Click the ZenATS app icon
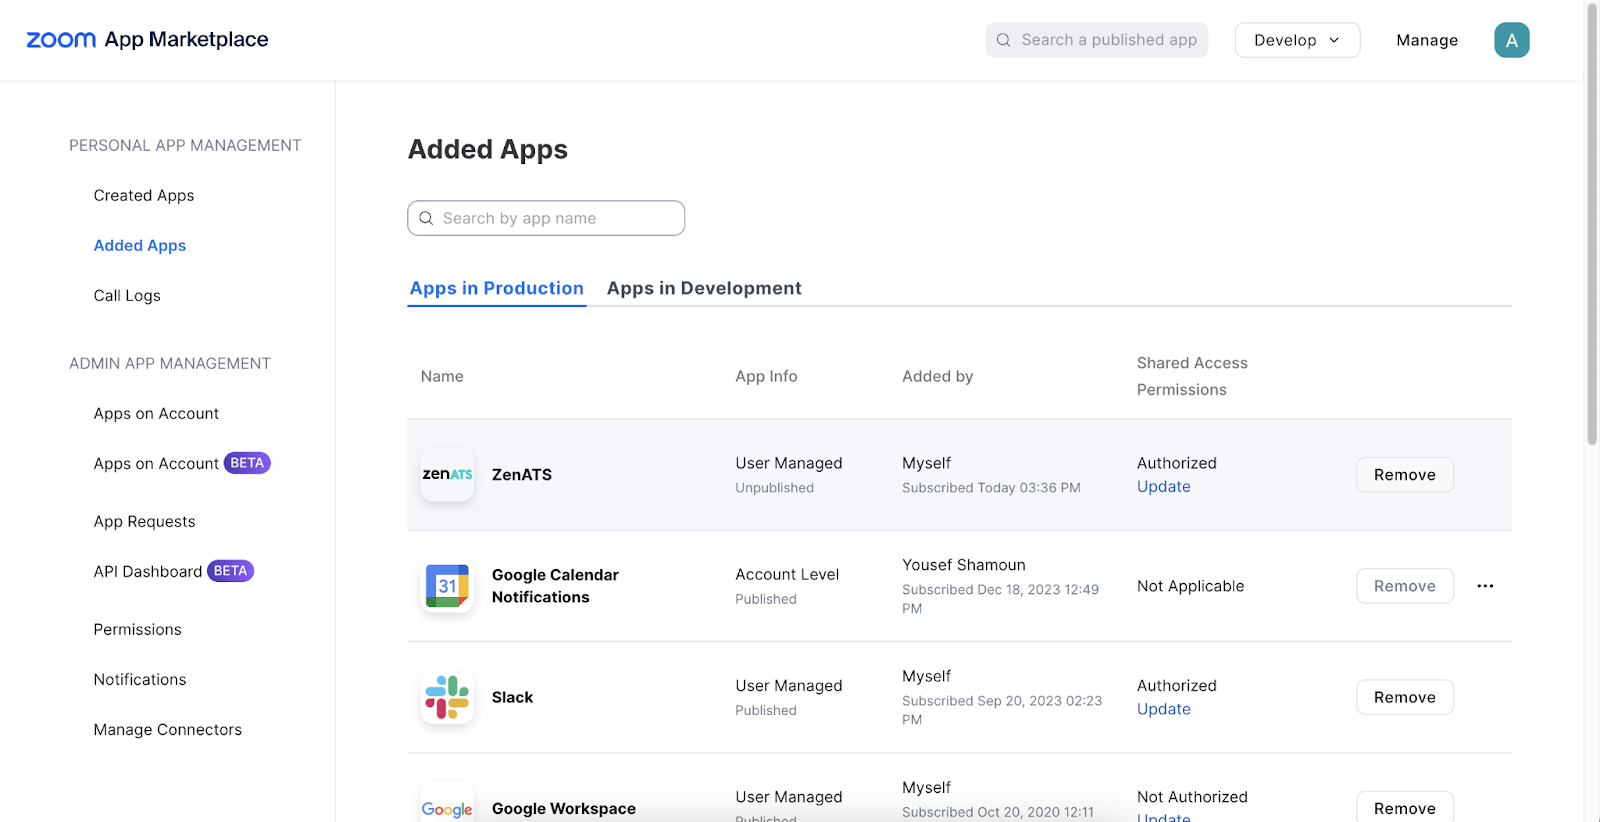The image size is (1600, 822). (447, 475)
